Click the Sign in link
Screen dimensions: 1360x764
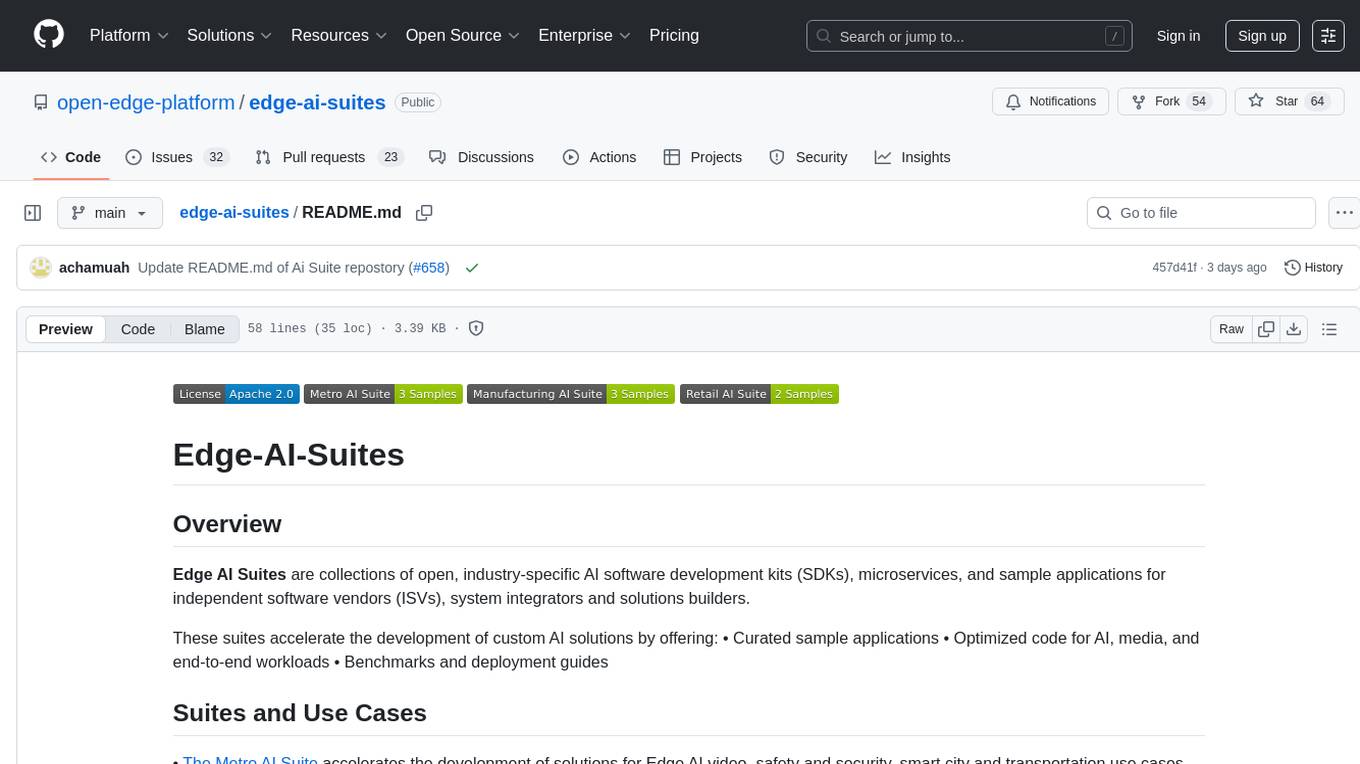coord(1178,36)
